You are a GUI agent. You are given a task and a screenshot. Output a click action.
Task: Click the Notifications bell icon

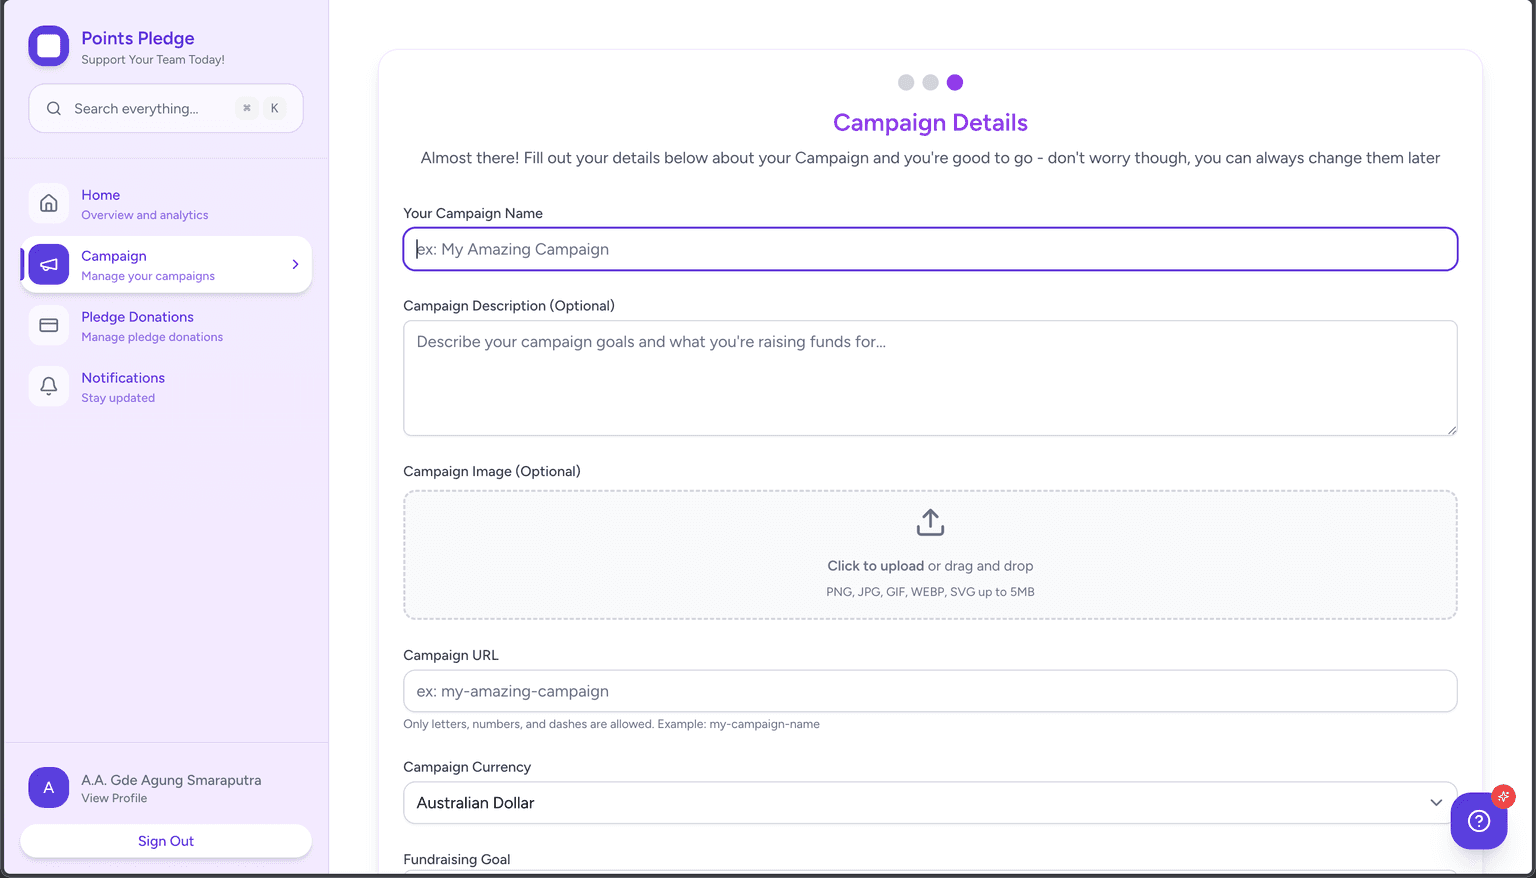tap(48, 387)
